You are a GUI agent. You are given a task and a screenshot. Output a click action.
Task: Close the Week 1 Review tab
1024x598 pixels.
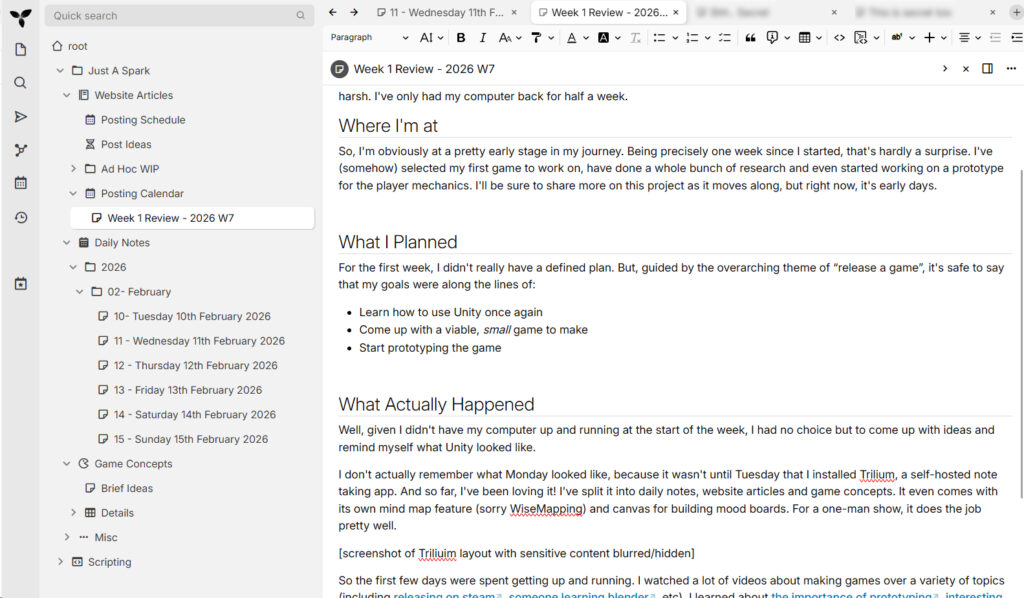[676, 12]
